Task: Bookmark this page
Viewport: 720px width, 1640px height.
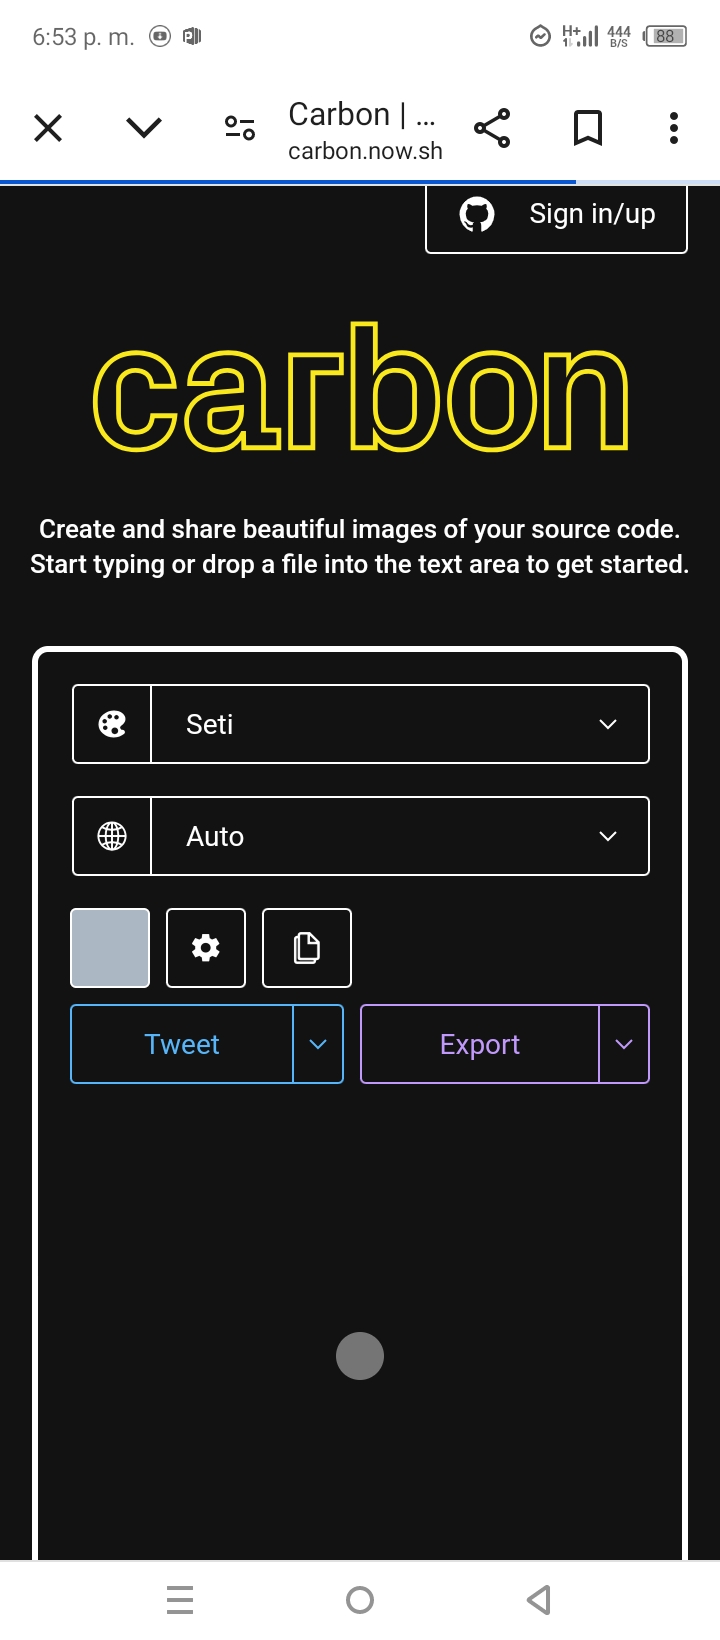Action: click(588, 128)
